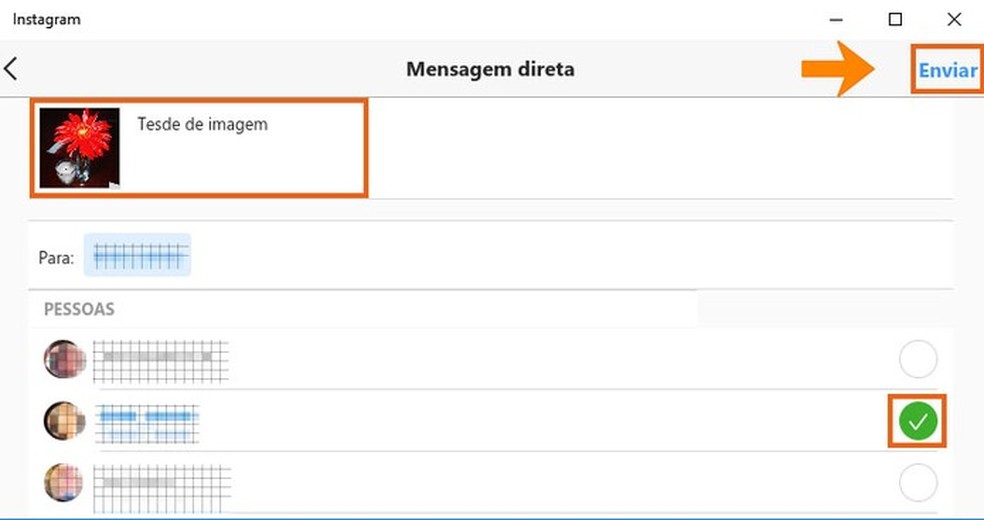Click the first person's profile avatar
The width and height of the screenshot is (984, 520).
(65, 359)
